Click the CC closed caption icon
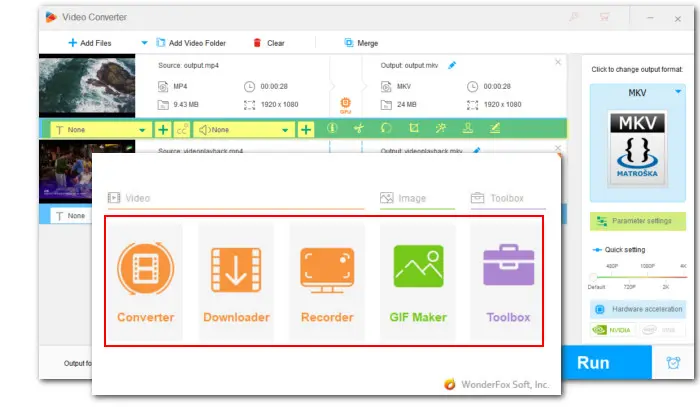The height and width of the screenshot is (407, 700). coord(182,129)
